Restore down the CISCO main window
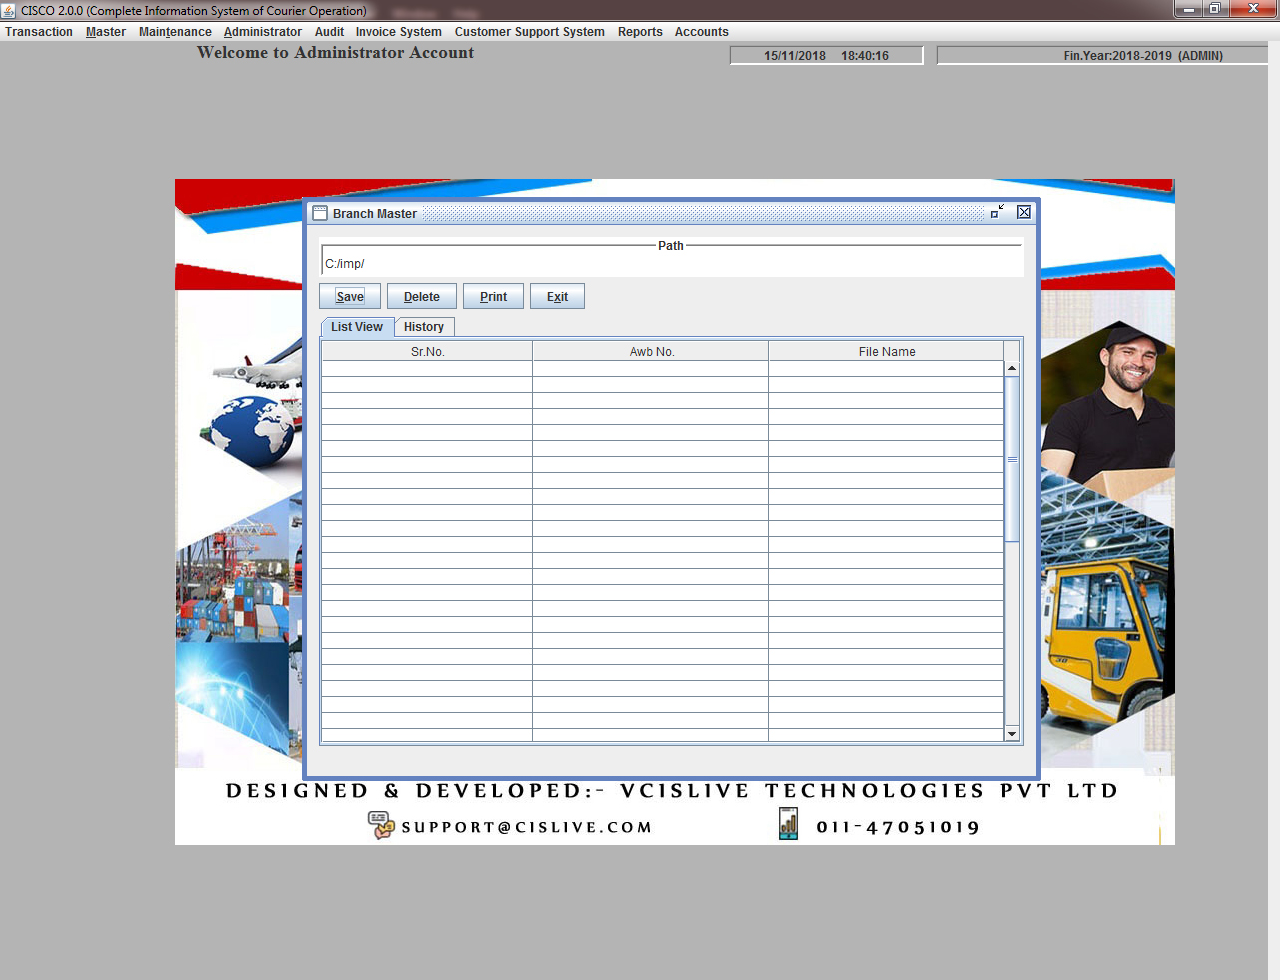The width and height of the screenshot is (1280, 980). (1215, 9)
